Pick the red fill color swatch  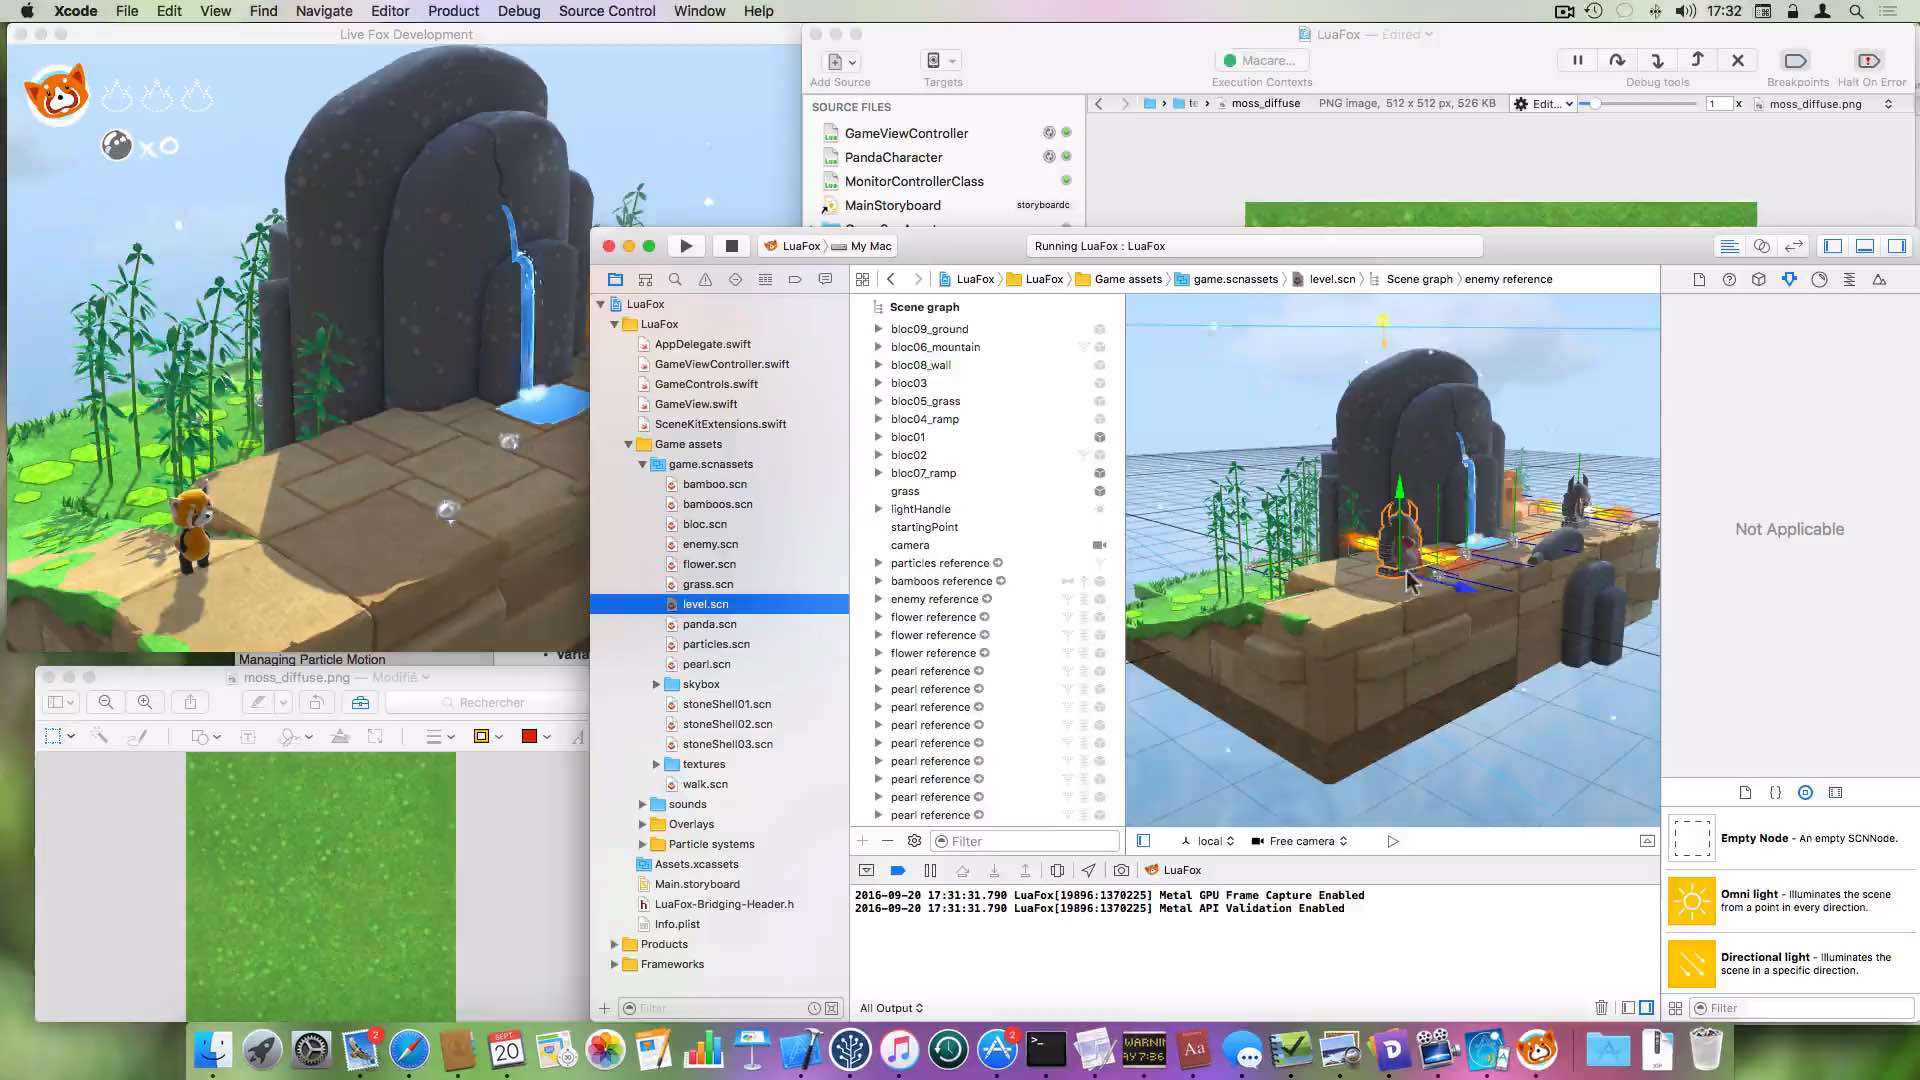tap(529, 737)
